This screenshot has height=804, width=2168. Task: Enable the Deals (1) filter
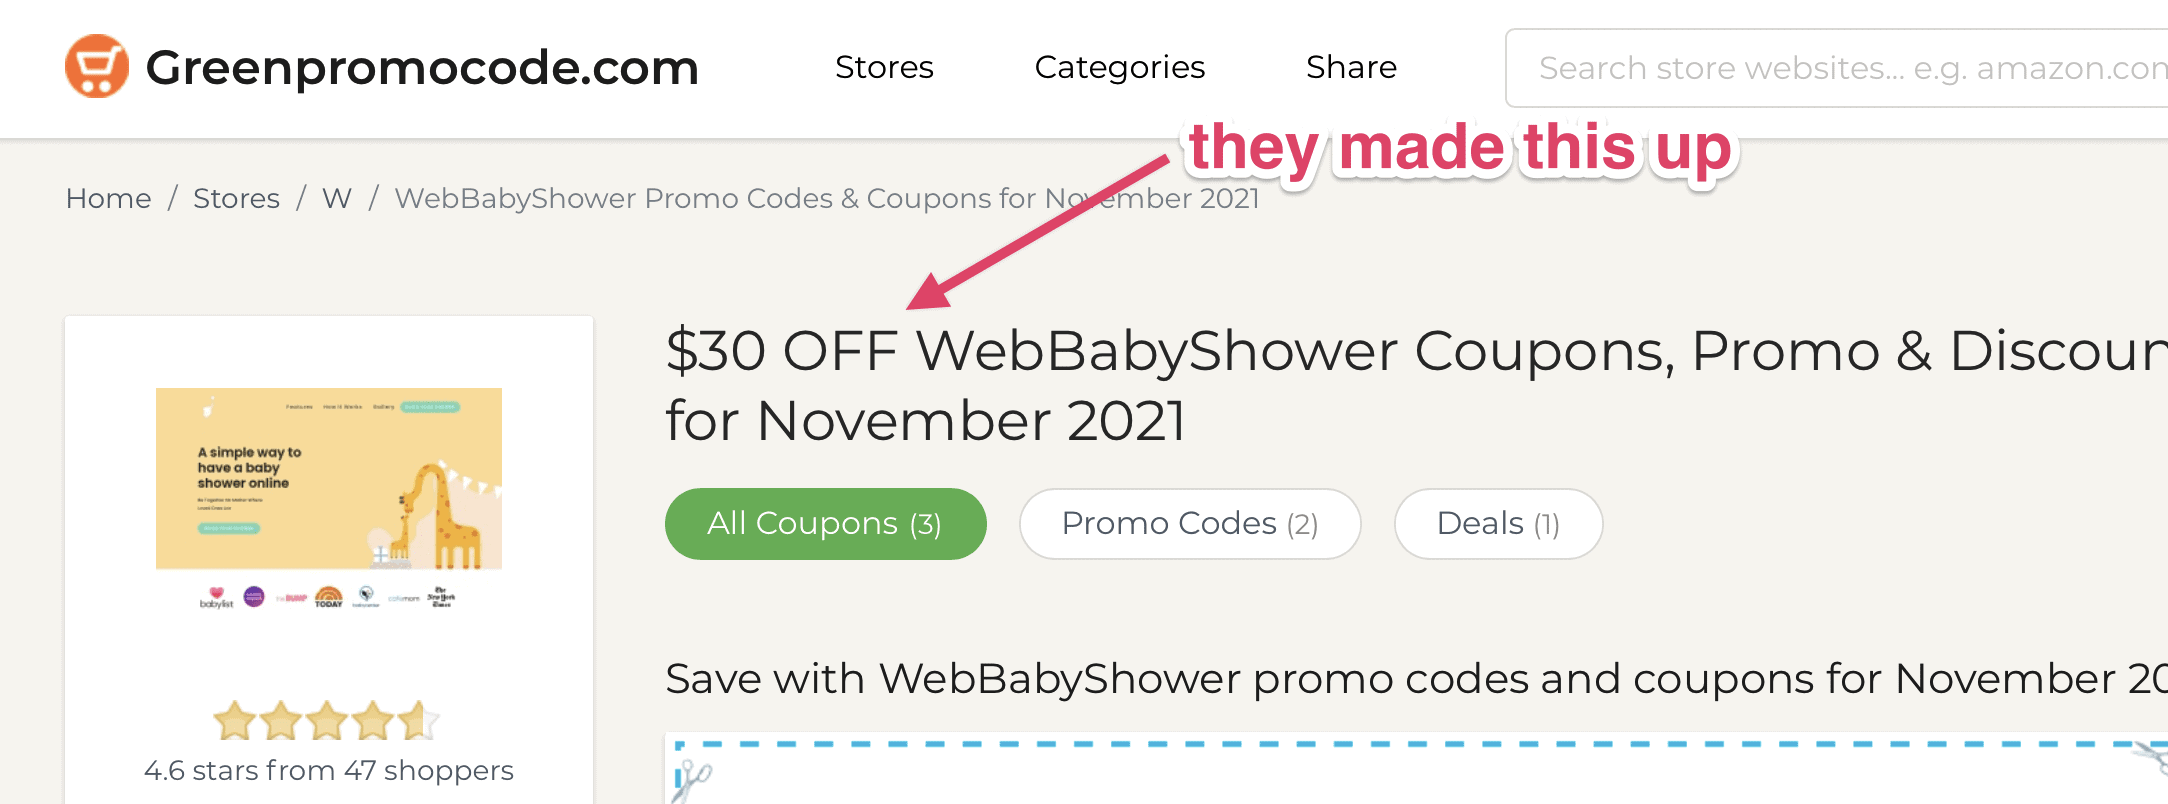point(1498,523)
